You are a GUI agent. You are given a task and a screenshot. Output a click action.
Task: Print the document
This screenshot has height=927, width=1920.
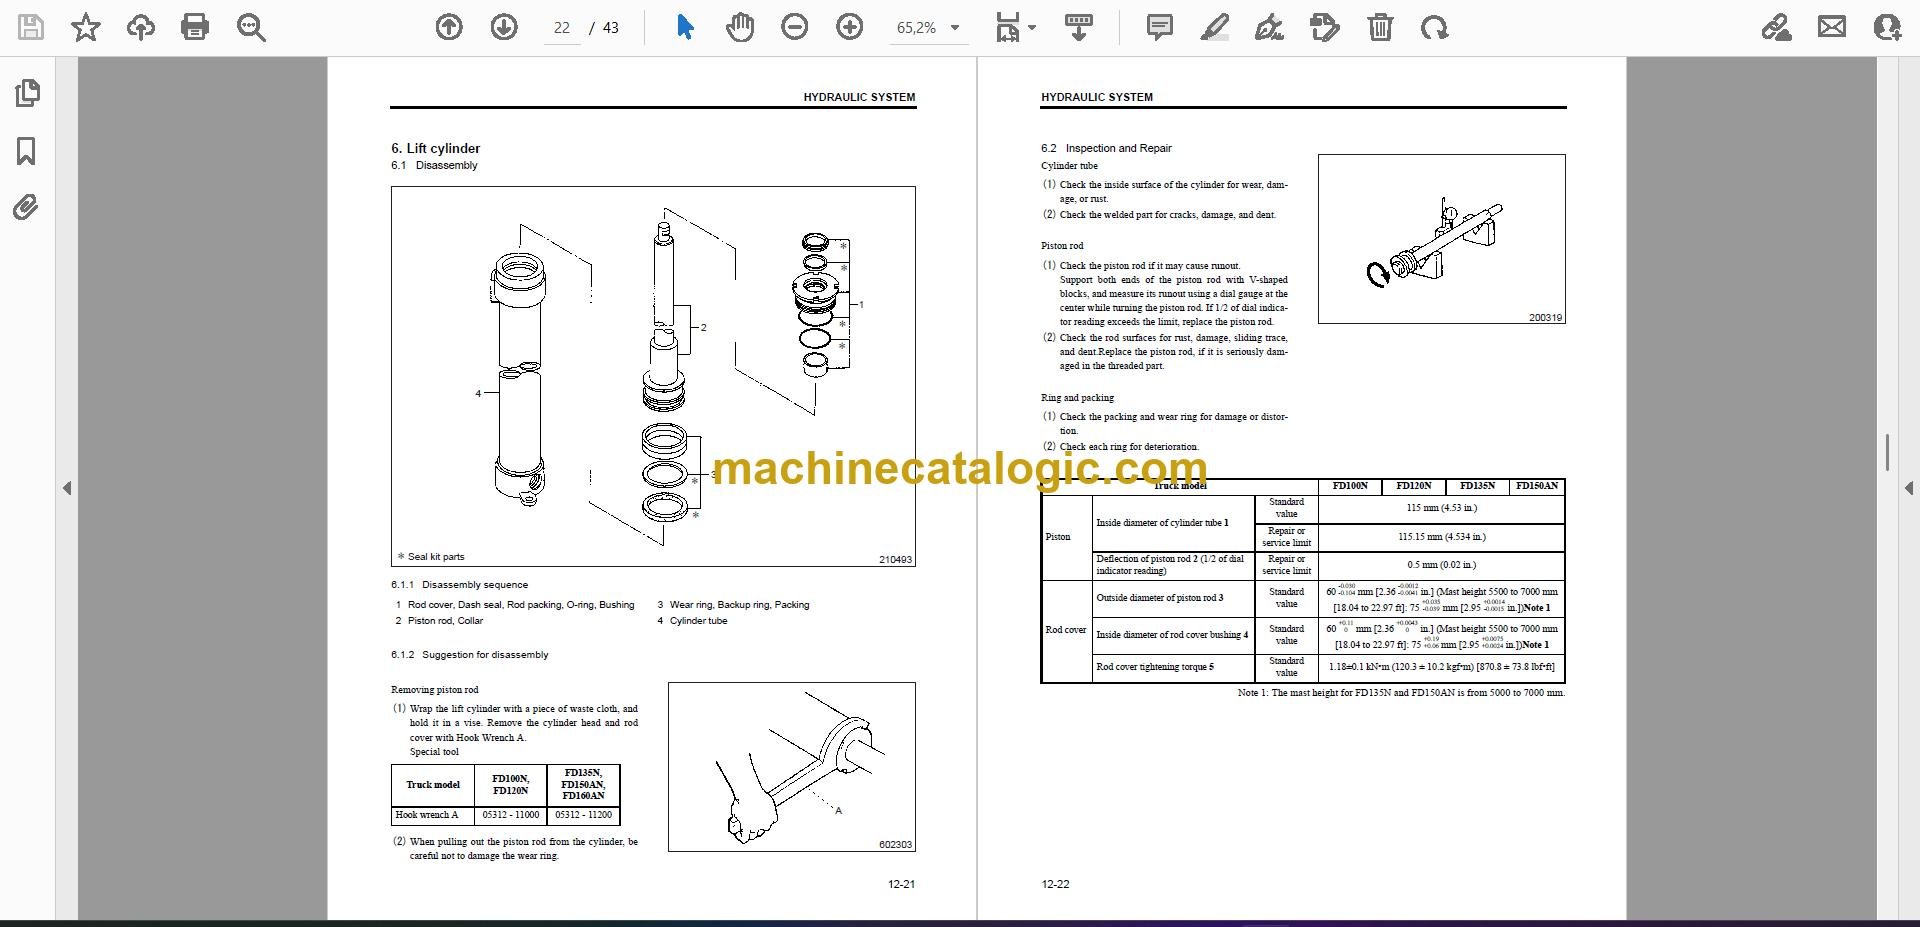195,28
